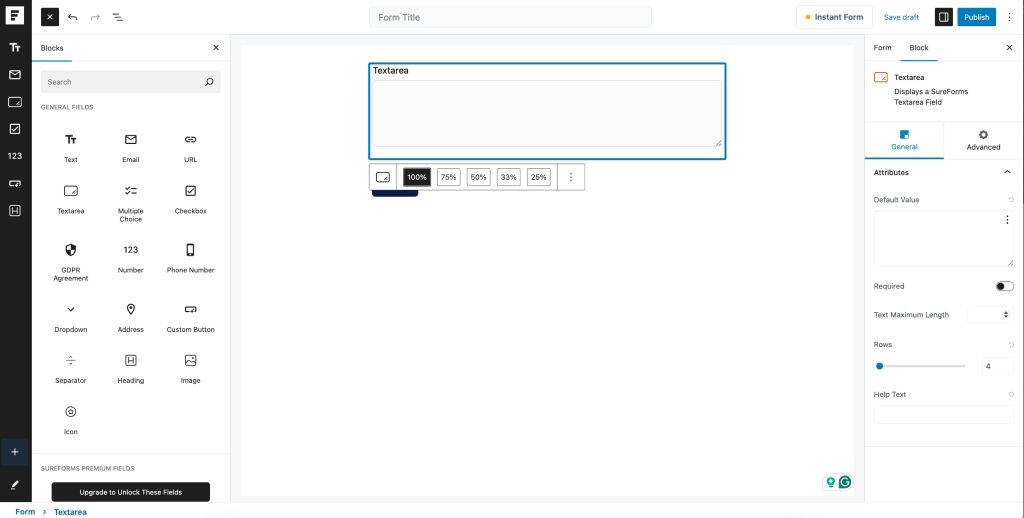Click Save draft link
Image resolution: width=1024 pixels, height=518 pixels.
(901, 17)
